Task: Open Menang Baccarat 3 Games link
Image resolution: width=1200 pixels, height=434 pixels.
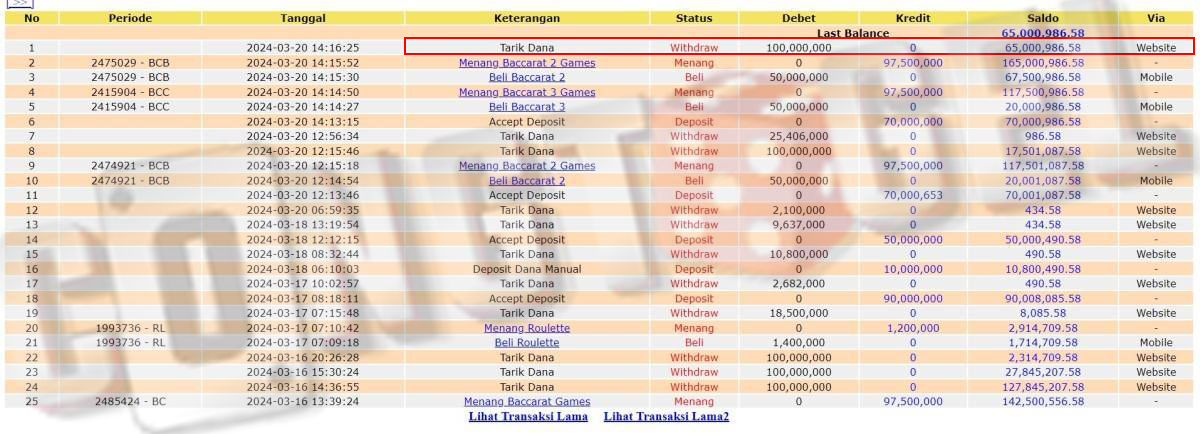Action: pos(526,92)
